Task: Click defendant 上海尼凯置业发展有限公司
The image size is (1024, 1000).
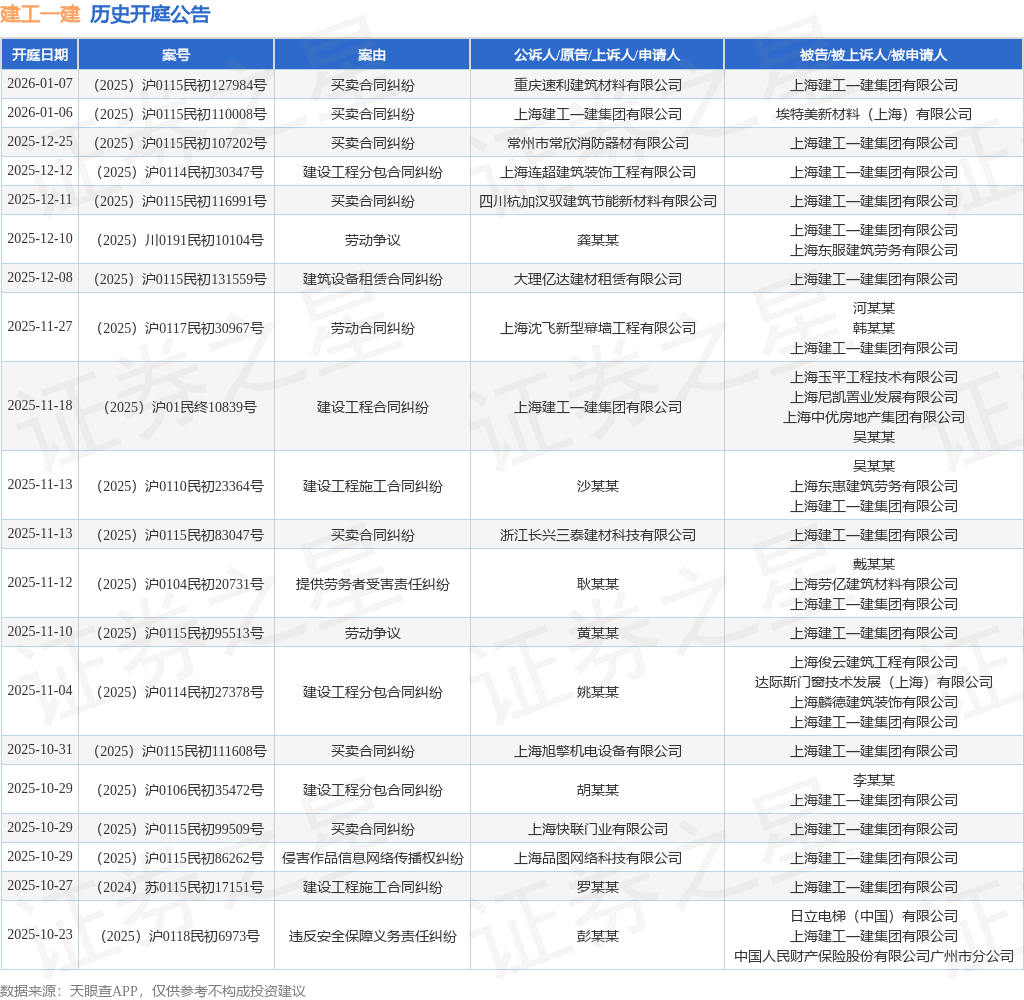Action: tap(874, 397)
